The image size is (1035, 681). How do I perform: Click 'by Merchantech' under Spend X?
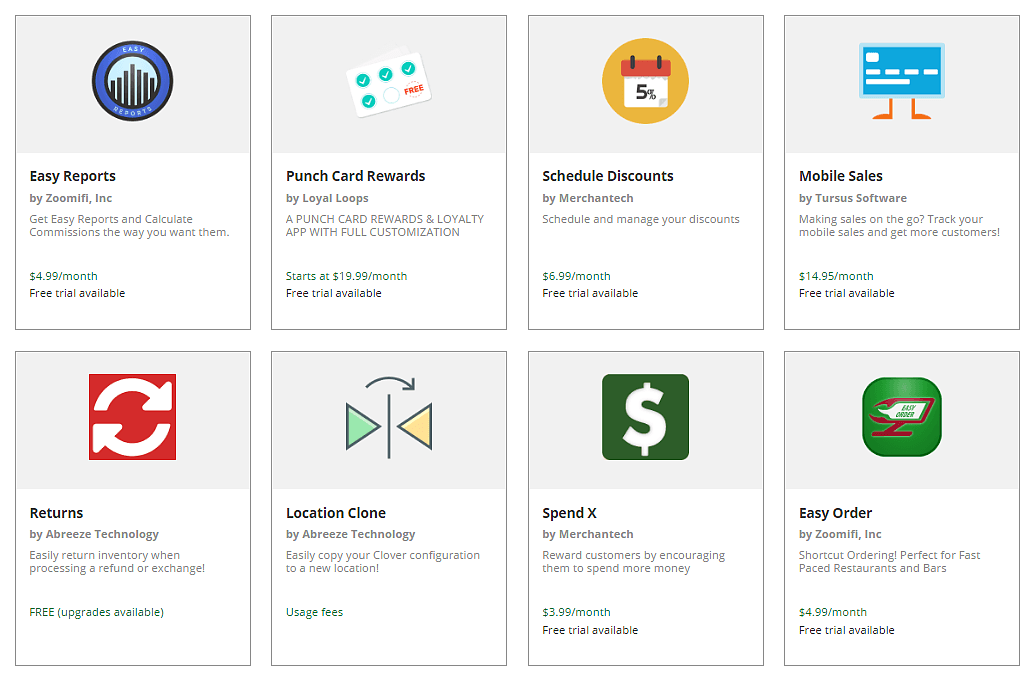coord(588,535)
